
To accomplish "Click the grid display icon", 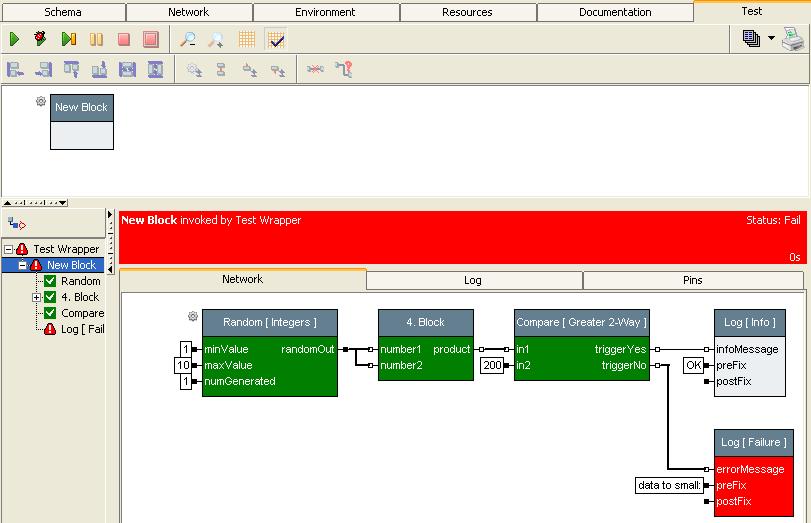I will (247, 40).
